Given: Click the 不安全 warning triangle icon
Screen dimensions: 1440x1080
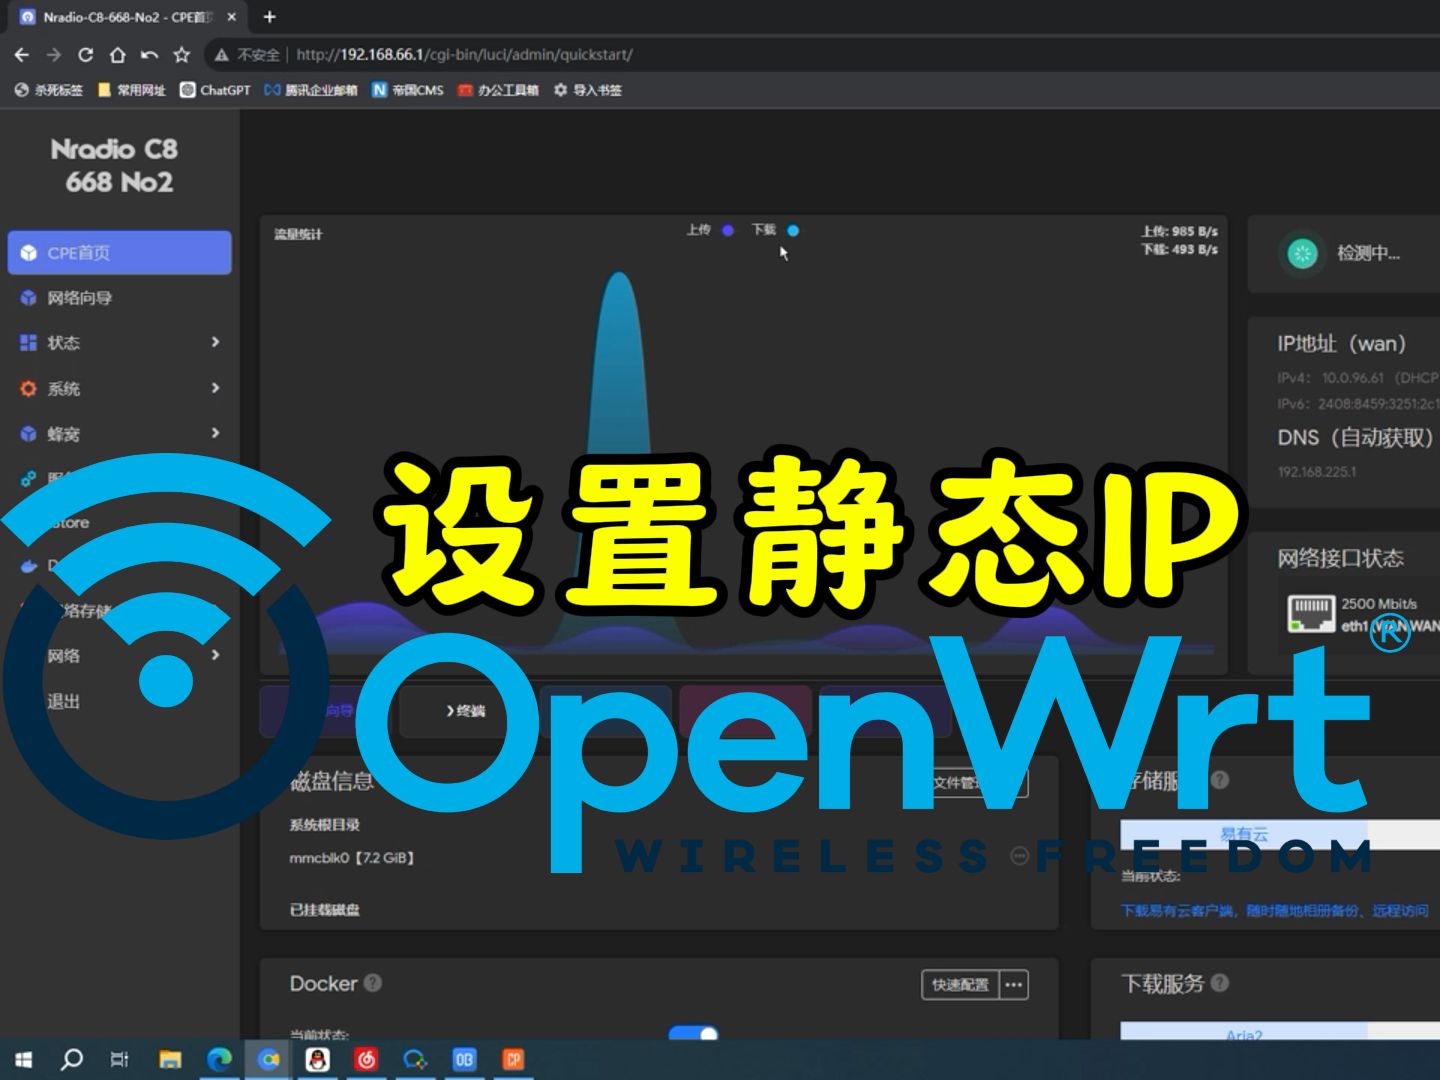Looking at the screenshot, I should tap(222, 55).
